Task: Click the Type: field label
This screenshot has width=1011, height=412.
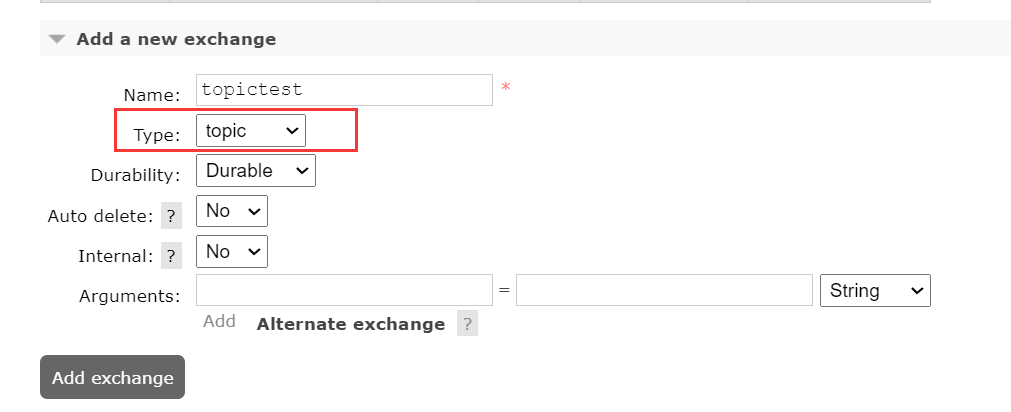Action: pos(158,135)
